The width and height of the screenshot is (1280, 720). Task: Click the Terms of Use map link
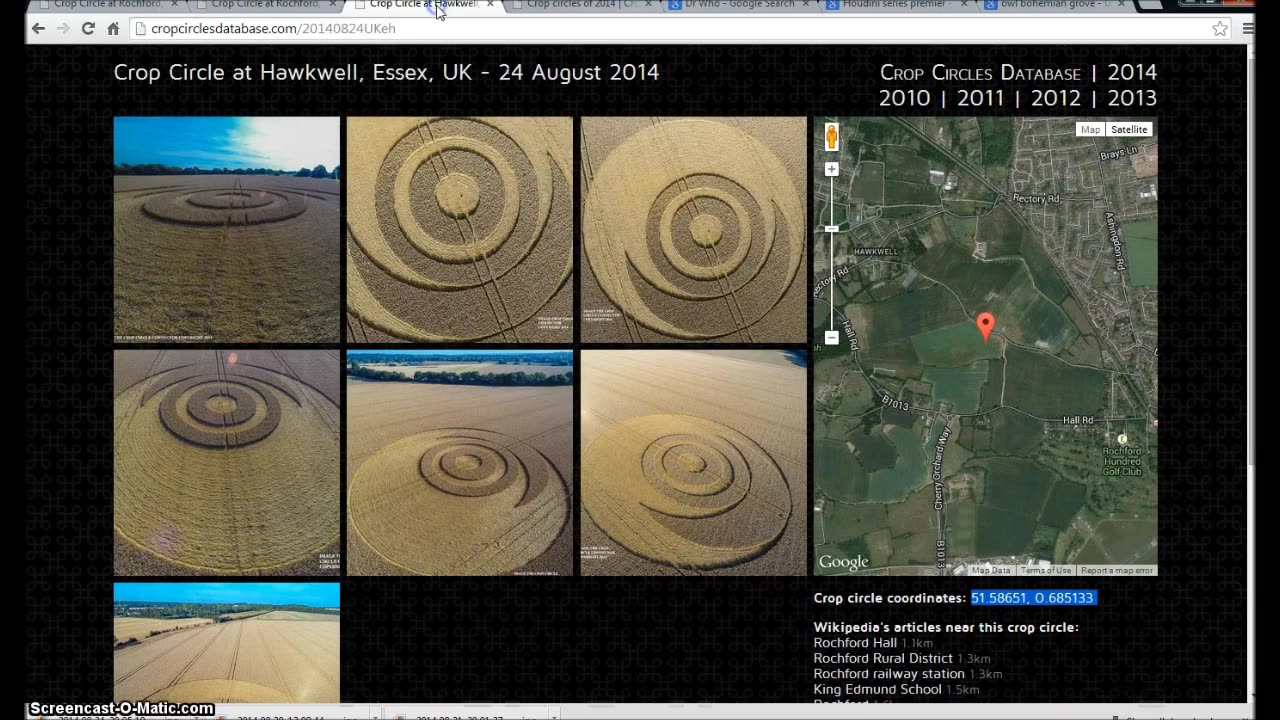pyautogui.click(x=1046, y=570)
